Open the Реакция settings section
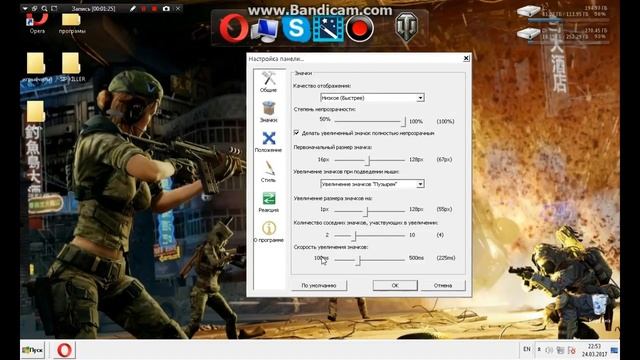Viewport: 640px width, 360px height. (269, 202)
